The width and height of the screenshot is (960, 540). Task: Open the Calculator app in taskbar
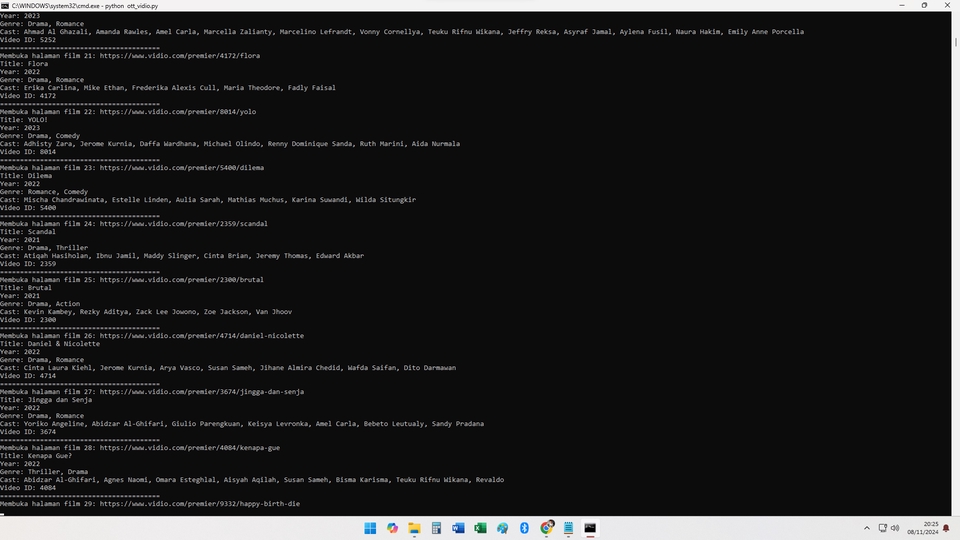(x=436, y=528)
